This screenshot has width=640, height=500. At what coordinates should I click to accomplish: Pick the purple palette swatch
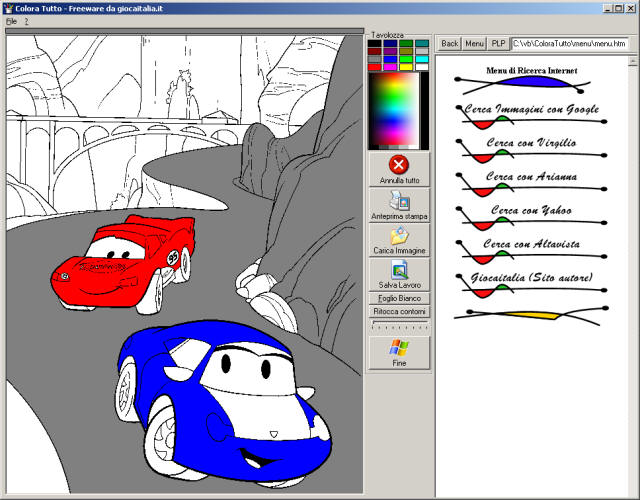(390, 51)
